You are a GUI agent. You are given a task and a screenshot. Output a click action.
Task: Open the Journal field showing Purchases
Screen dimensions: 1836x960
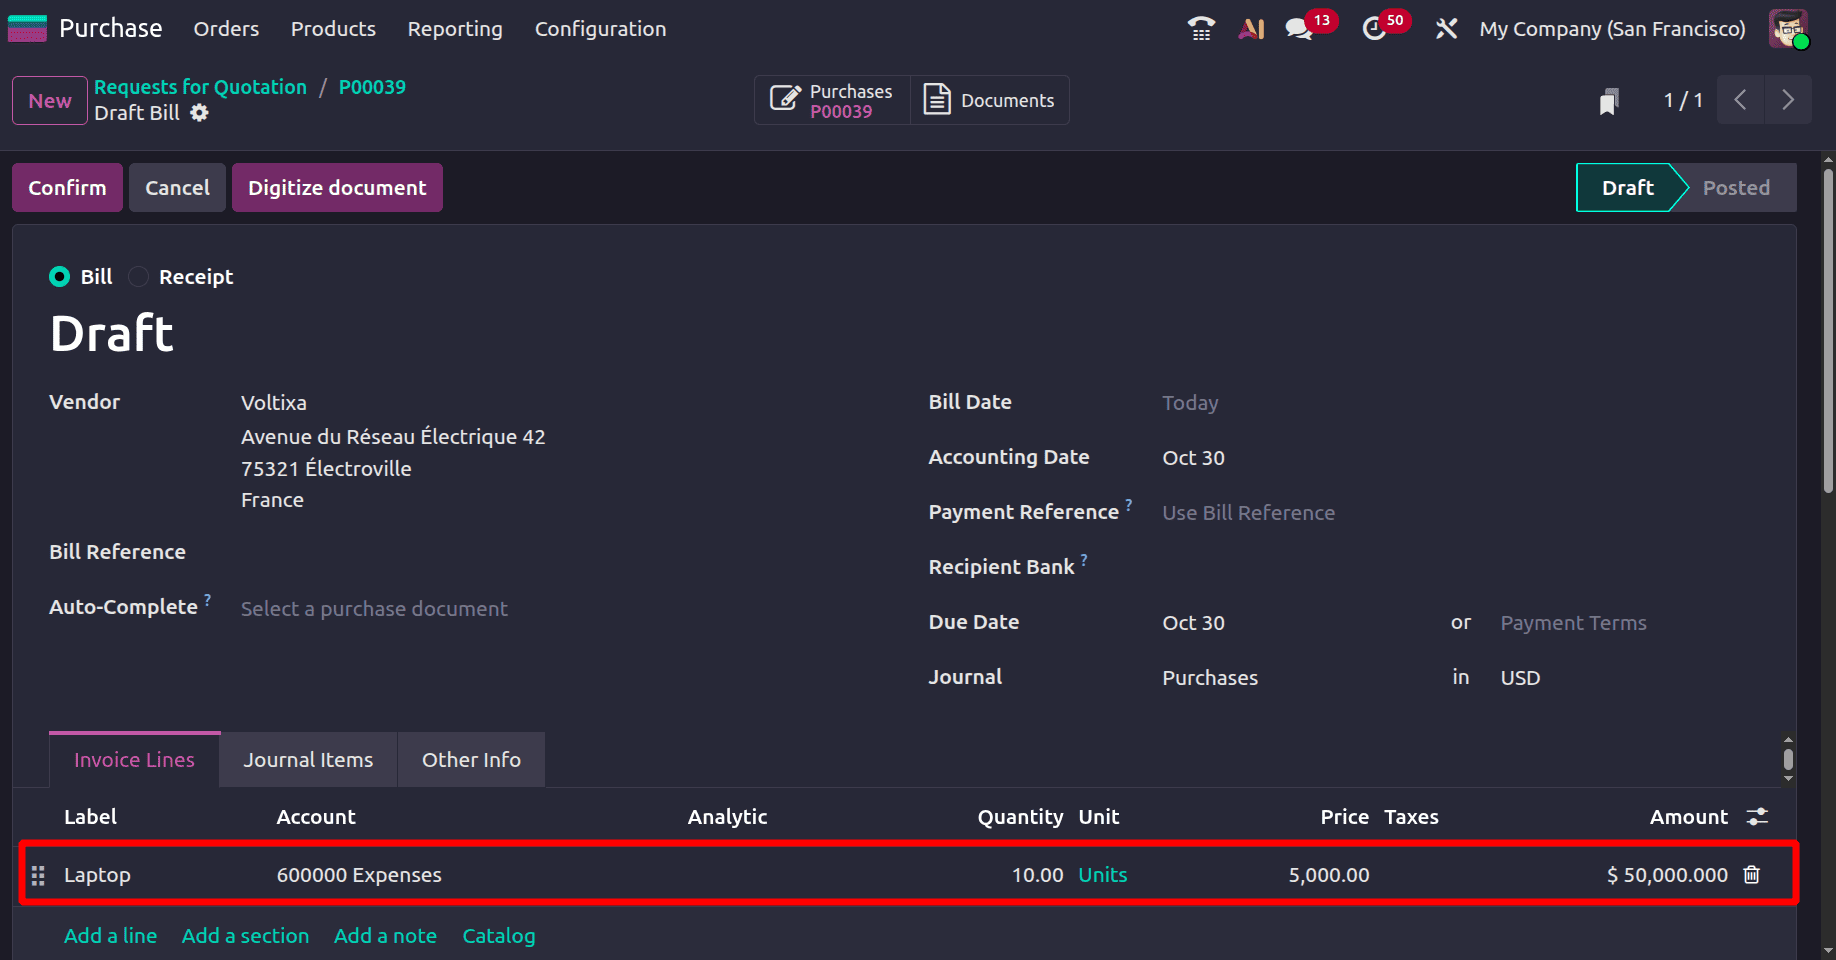pos(1209,677)
